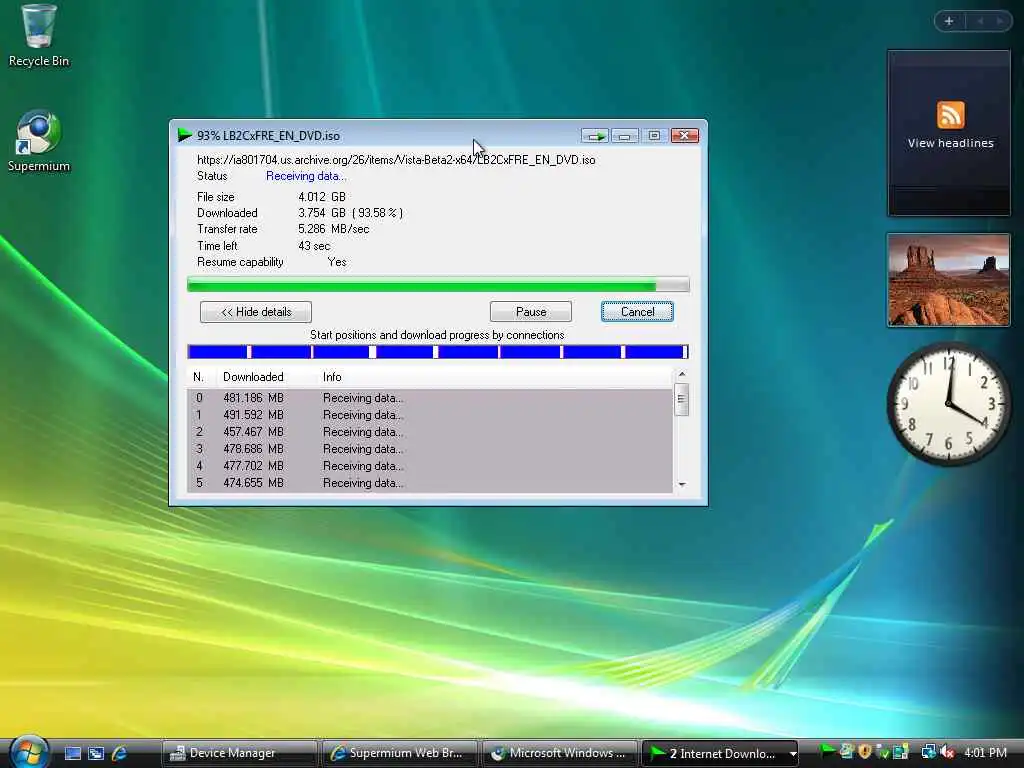The height and width of the screenshot is (768, 1024).
Task: Click the time left value 43 sec
Action: pos(314,246)
